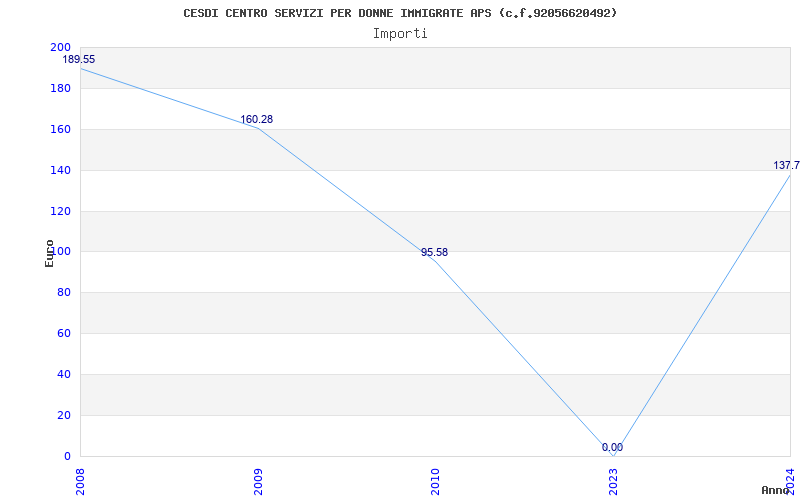Select x-axis year 2024
The height and width of the screenshot is (500, 800).
[x=790, y=481]
